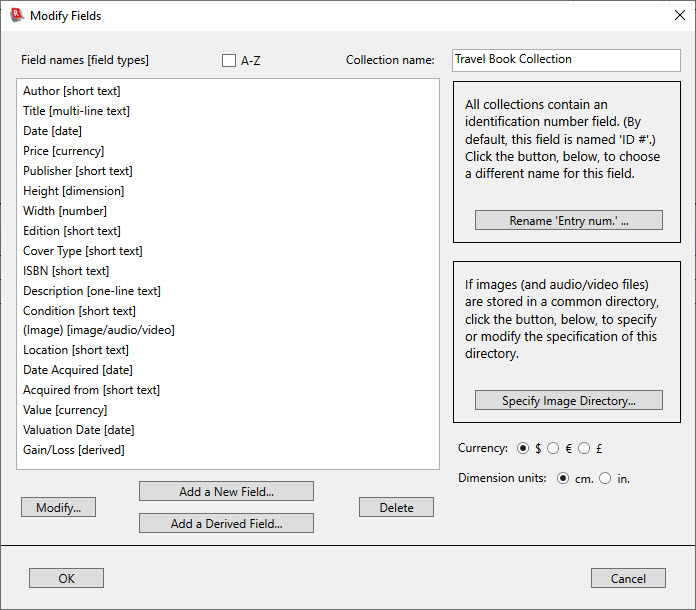
Task: Select the pound currency option
Action: (x=584, y=448)
